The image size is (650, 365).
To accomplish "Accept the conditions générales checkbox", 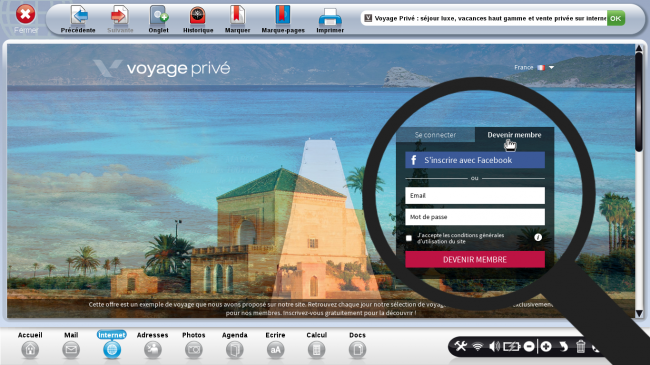I will (409, 238).
